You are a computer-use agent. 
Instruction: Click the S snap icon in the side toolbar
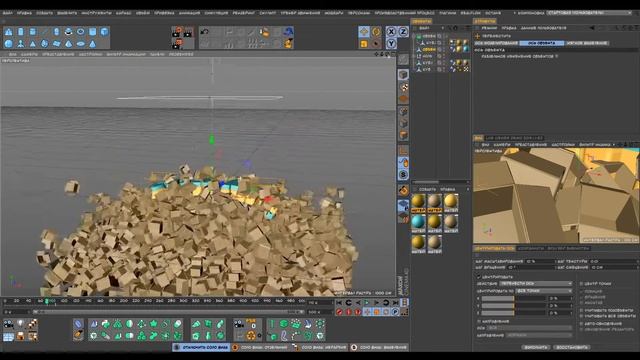pos(403,175)
